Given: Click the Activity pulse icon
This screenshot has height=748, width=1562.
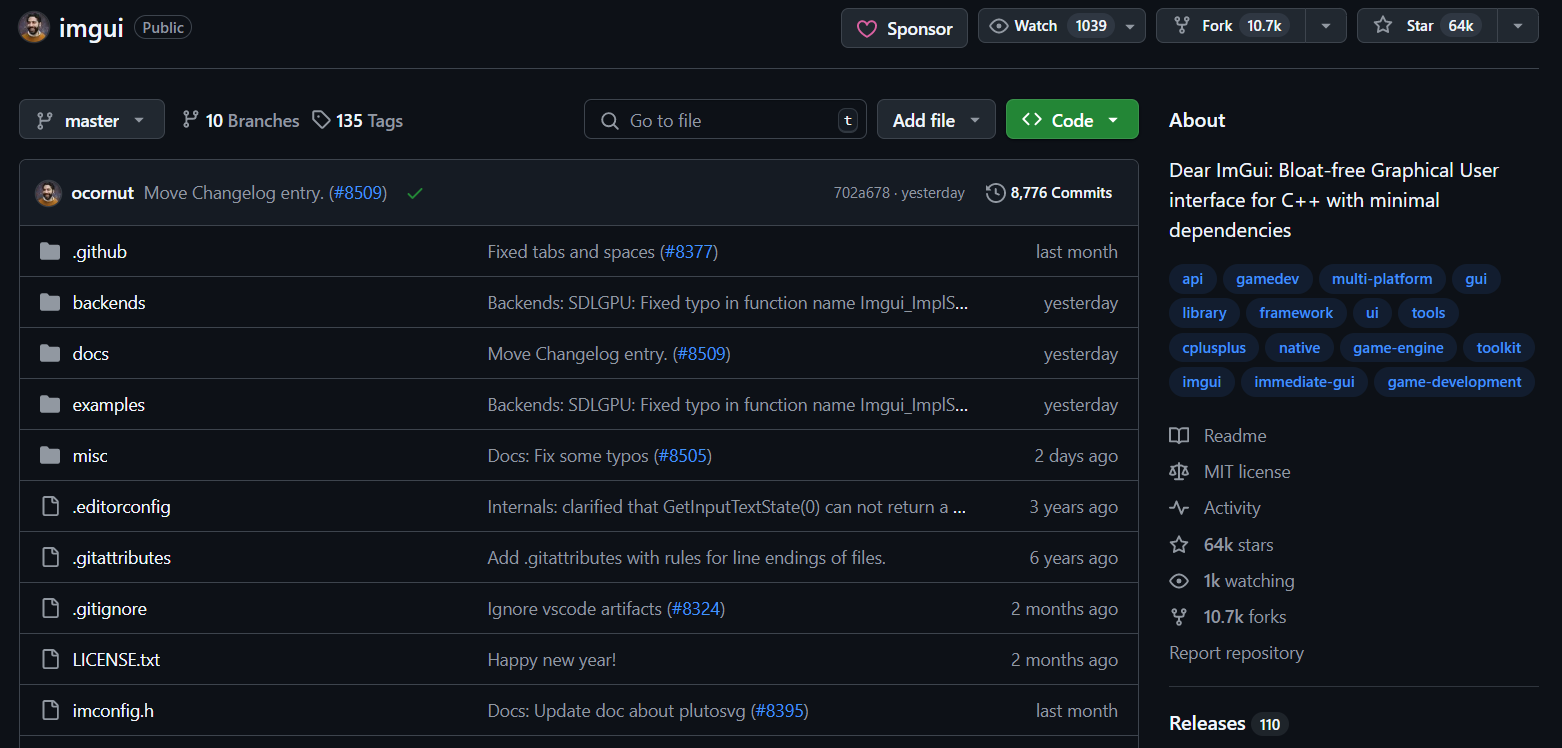Looking at the screenshot, I should [1179, 508].
